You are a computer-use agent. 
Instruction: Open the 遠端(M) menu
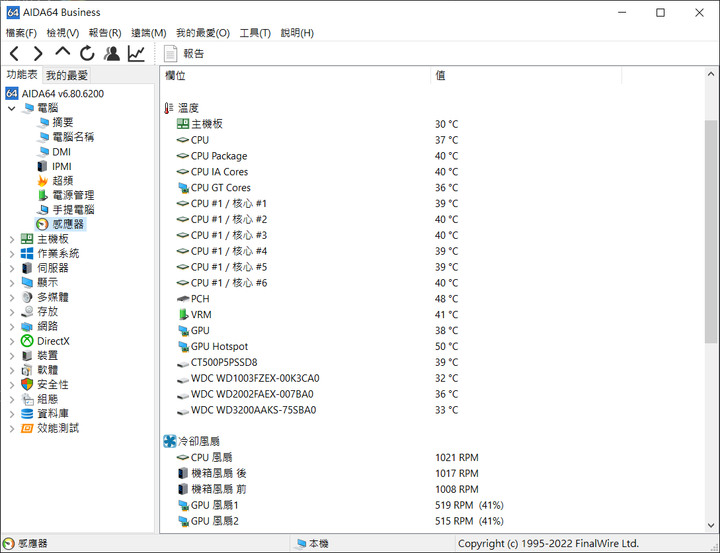[x=148, y=33]
